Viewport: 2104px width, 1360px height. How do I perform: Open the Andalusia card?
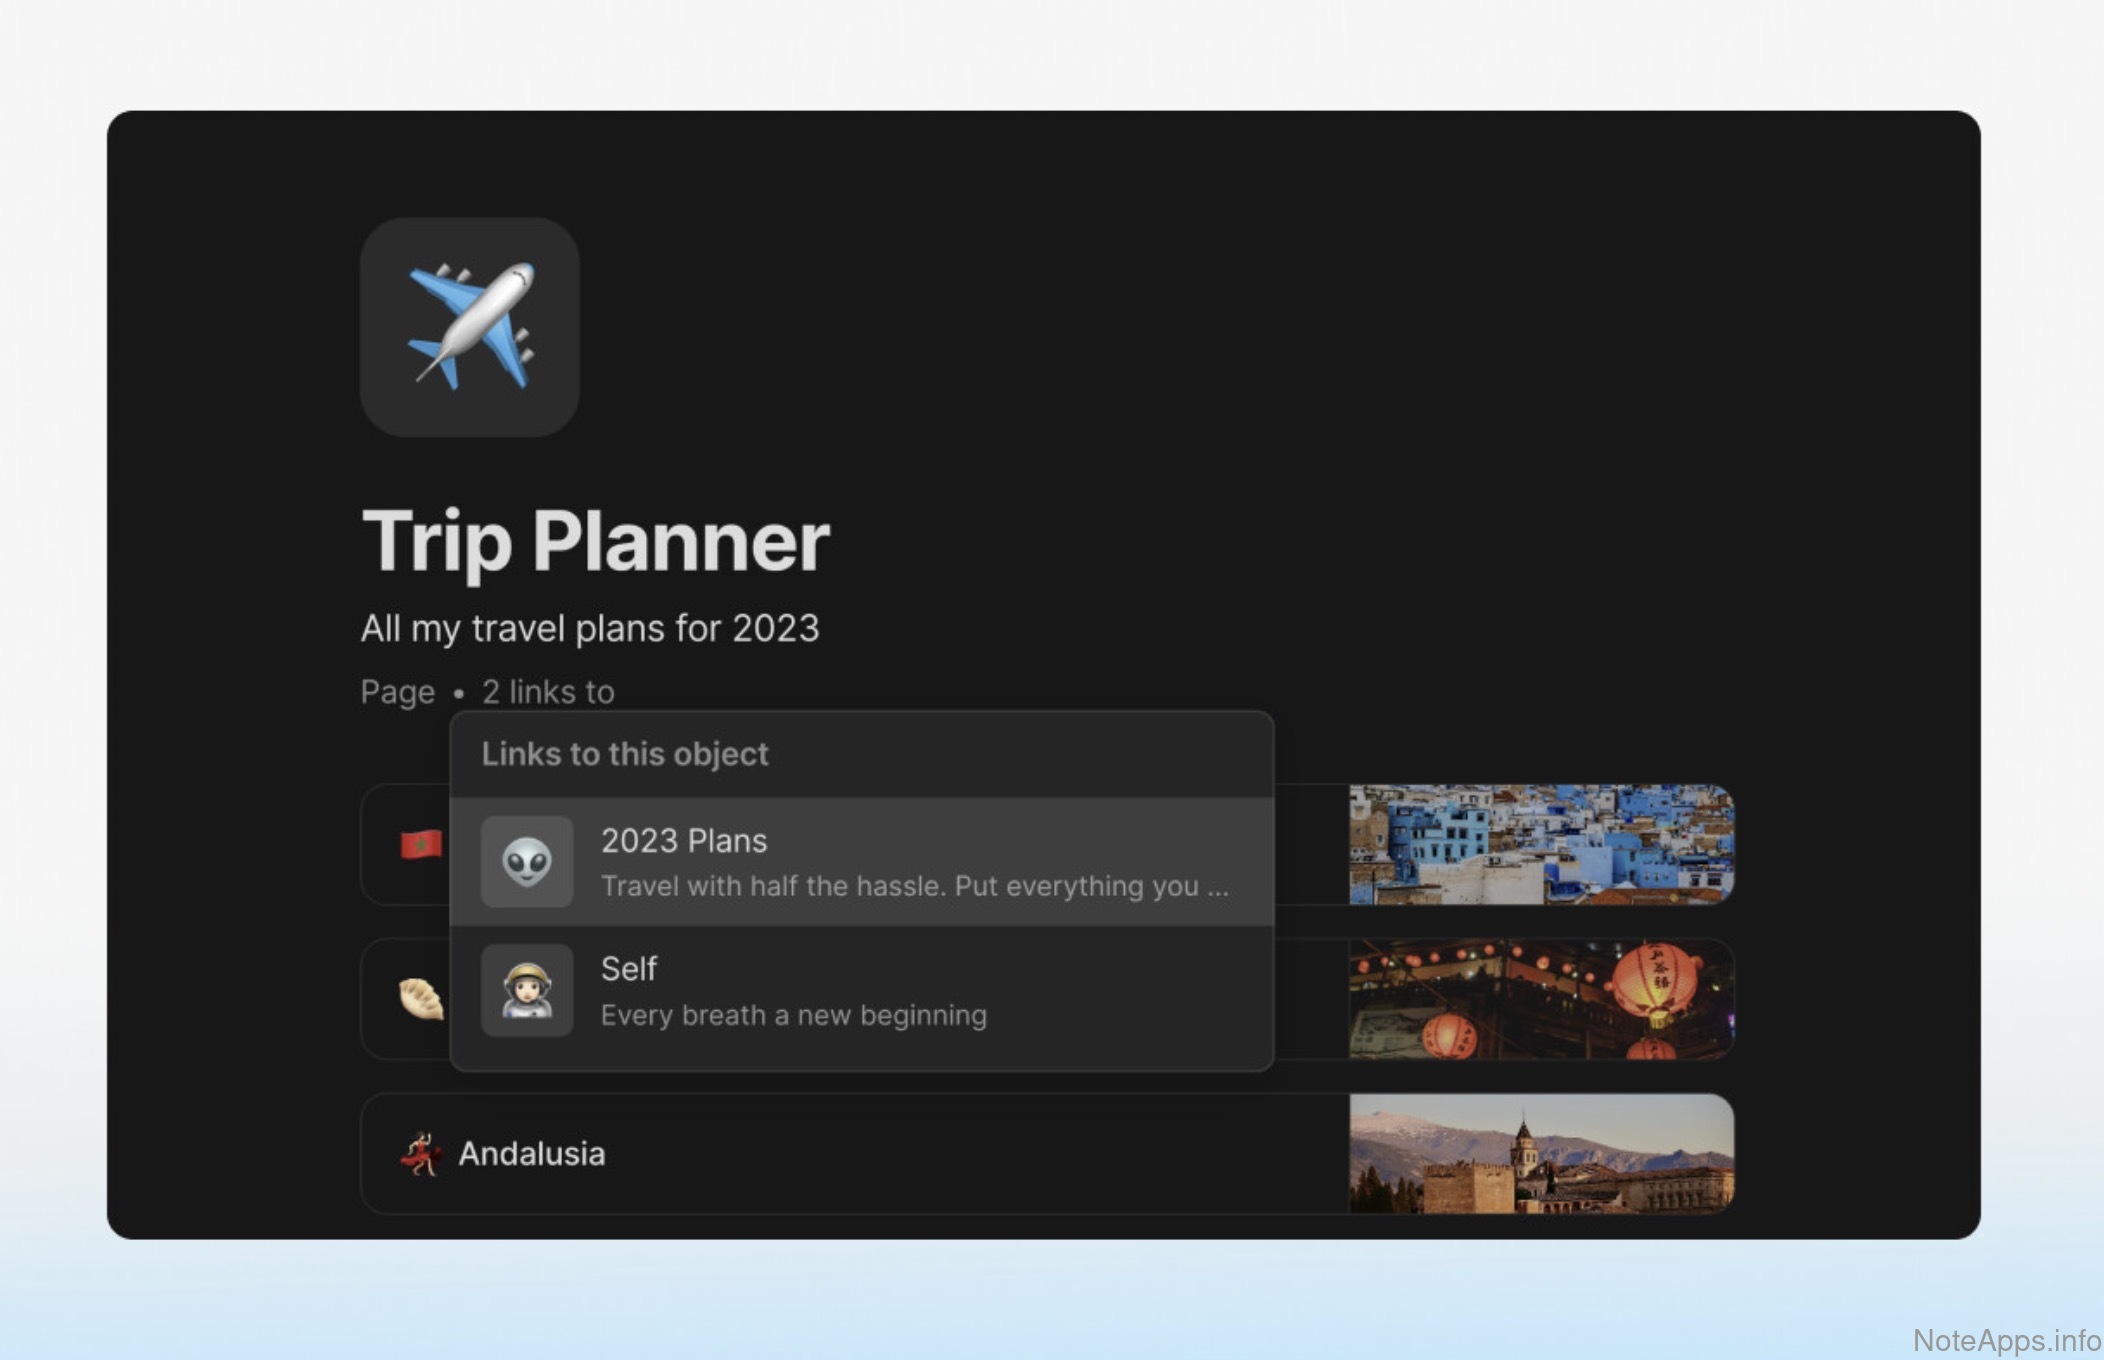(1047, 1153)
